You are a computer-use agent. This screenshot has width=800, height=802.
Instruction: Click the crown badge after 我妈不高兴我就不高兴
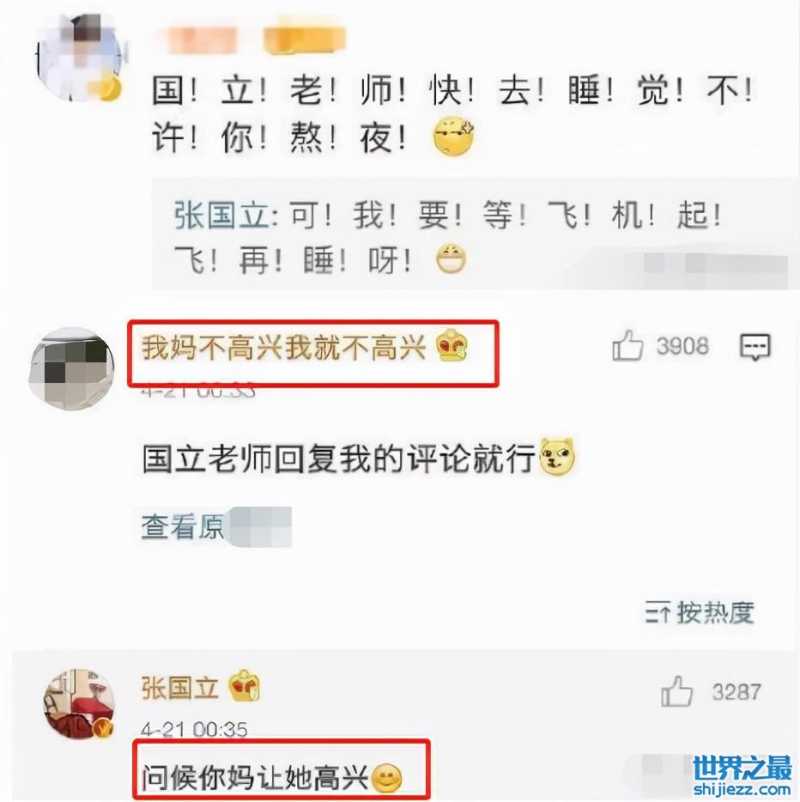(452, 346)
